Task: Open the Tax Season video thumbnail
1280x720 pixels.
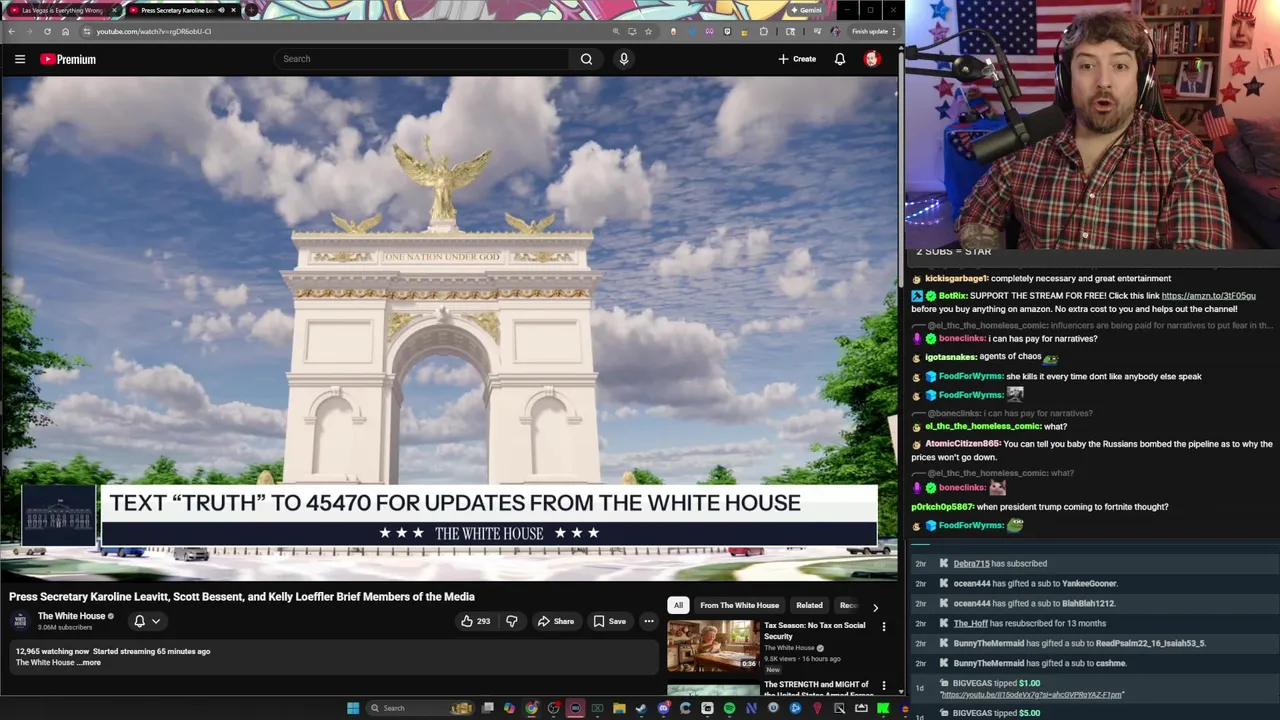Action: pyautogui.click(x=713, y=645)
